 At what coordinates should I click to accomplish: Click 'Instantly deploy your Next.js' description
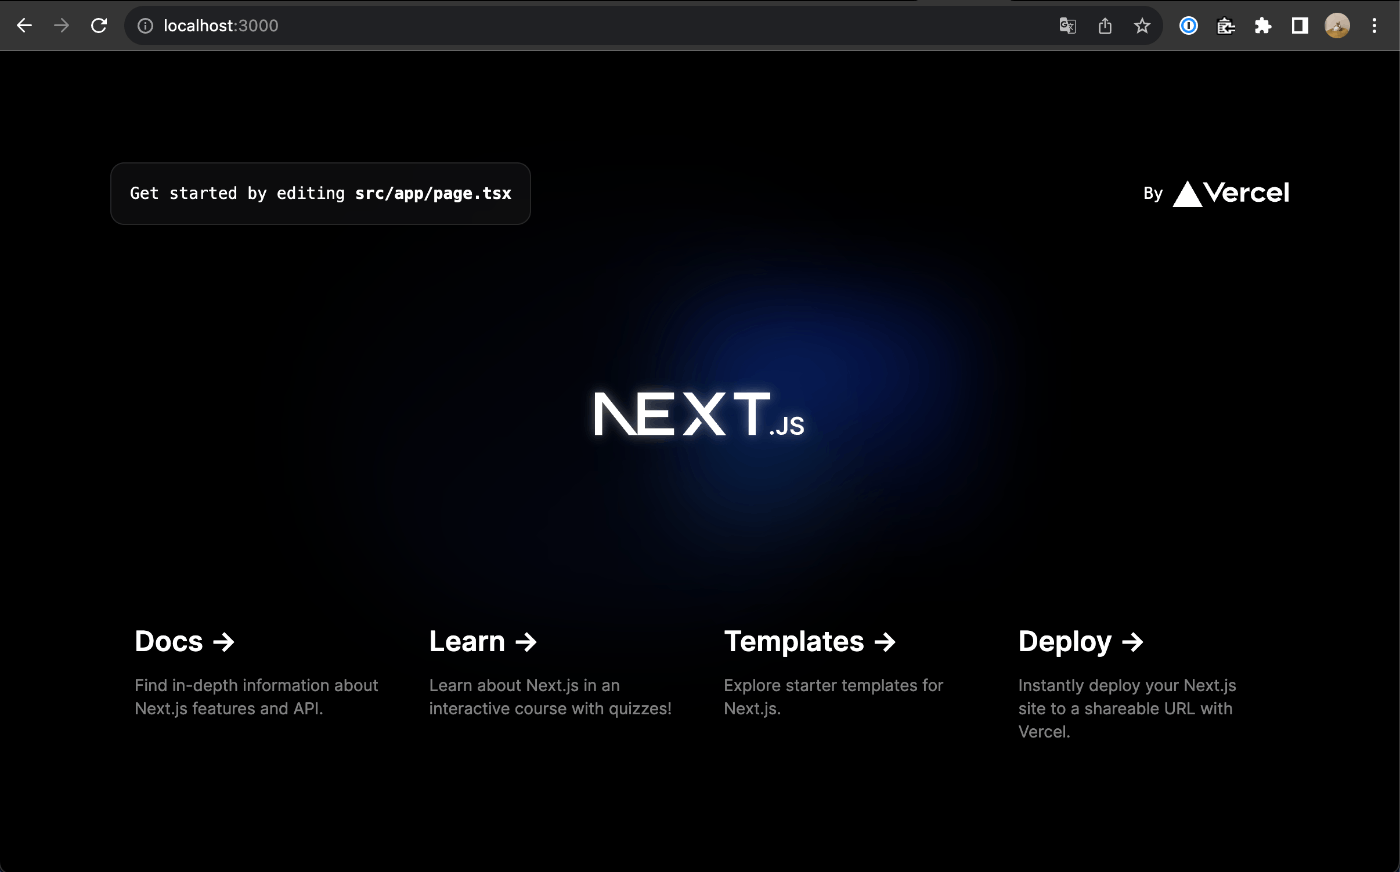coord(1127,685)
